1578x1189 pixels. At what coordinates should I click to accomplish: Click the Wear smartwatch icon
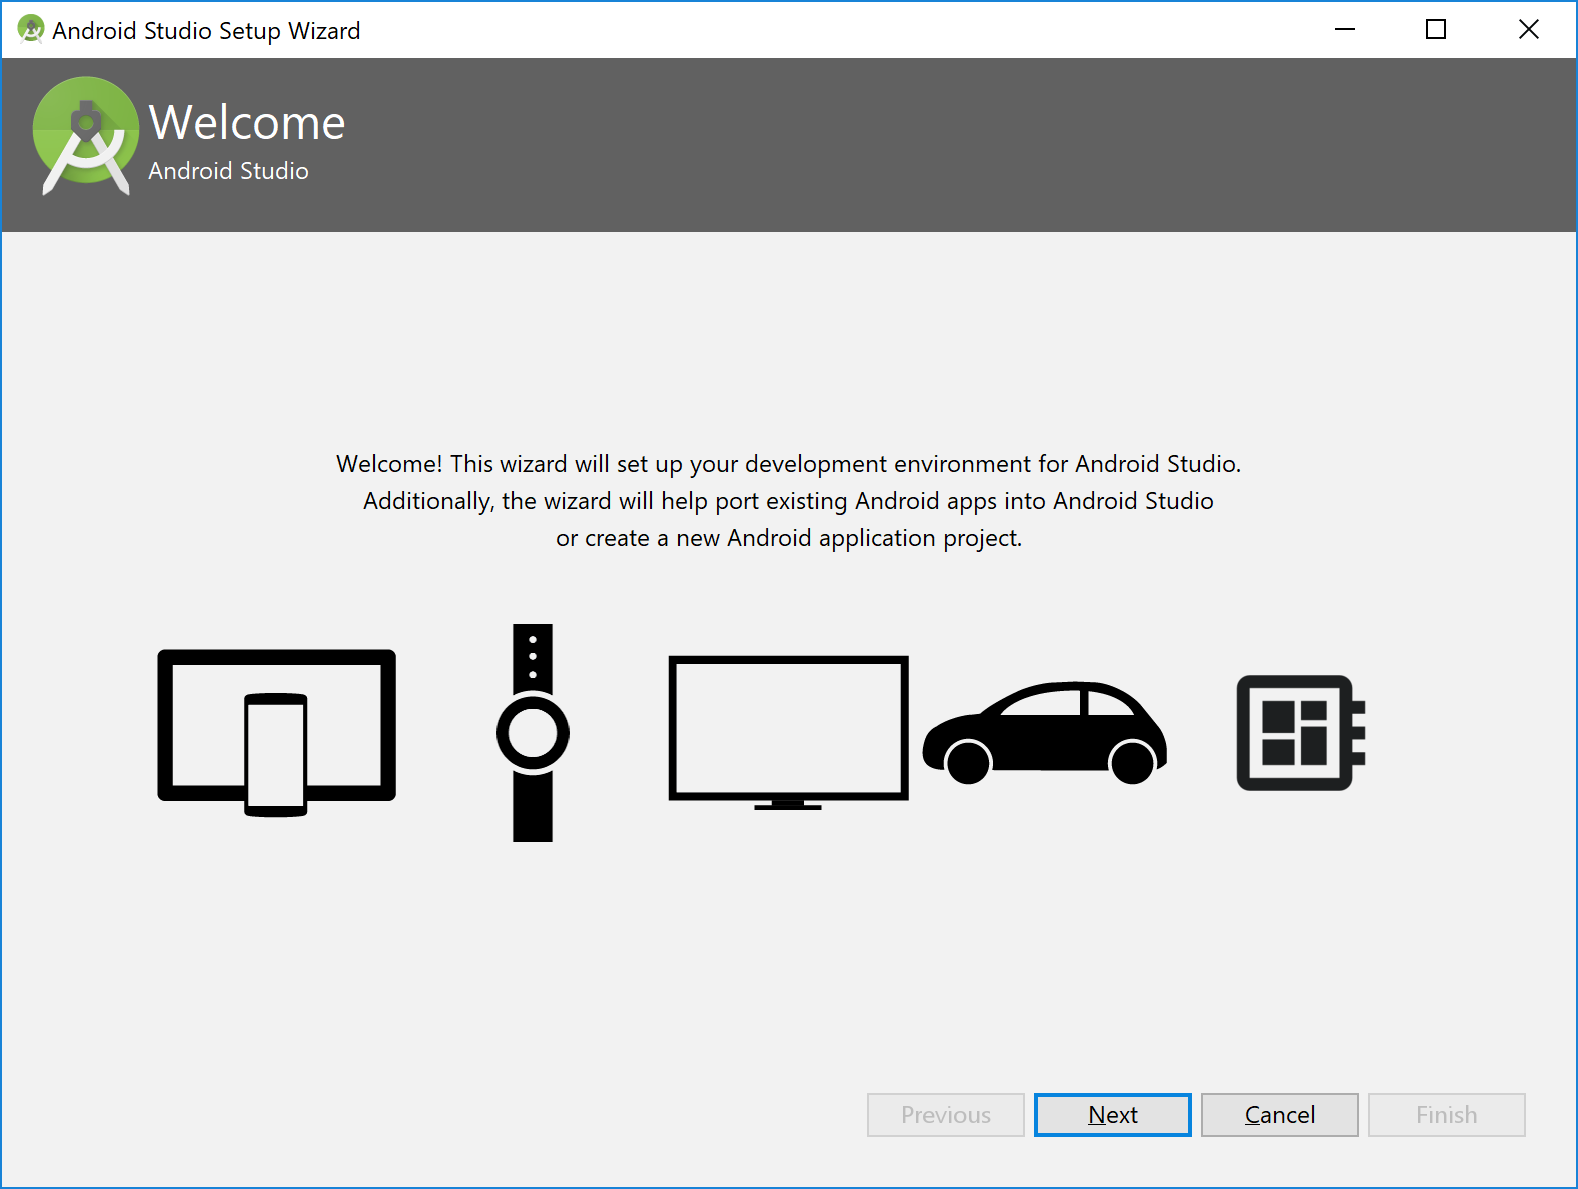[532, 733]
